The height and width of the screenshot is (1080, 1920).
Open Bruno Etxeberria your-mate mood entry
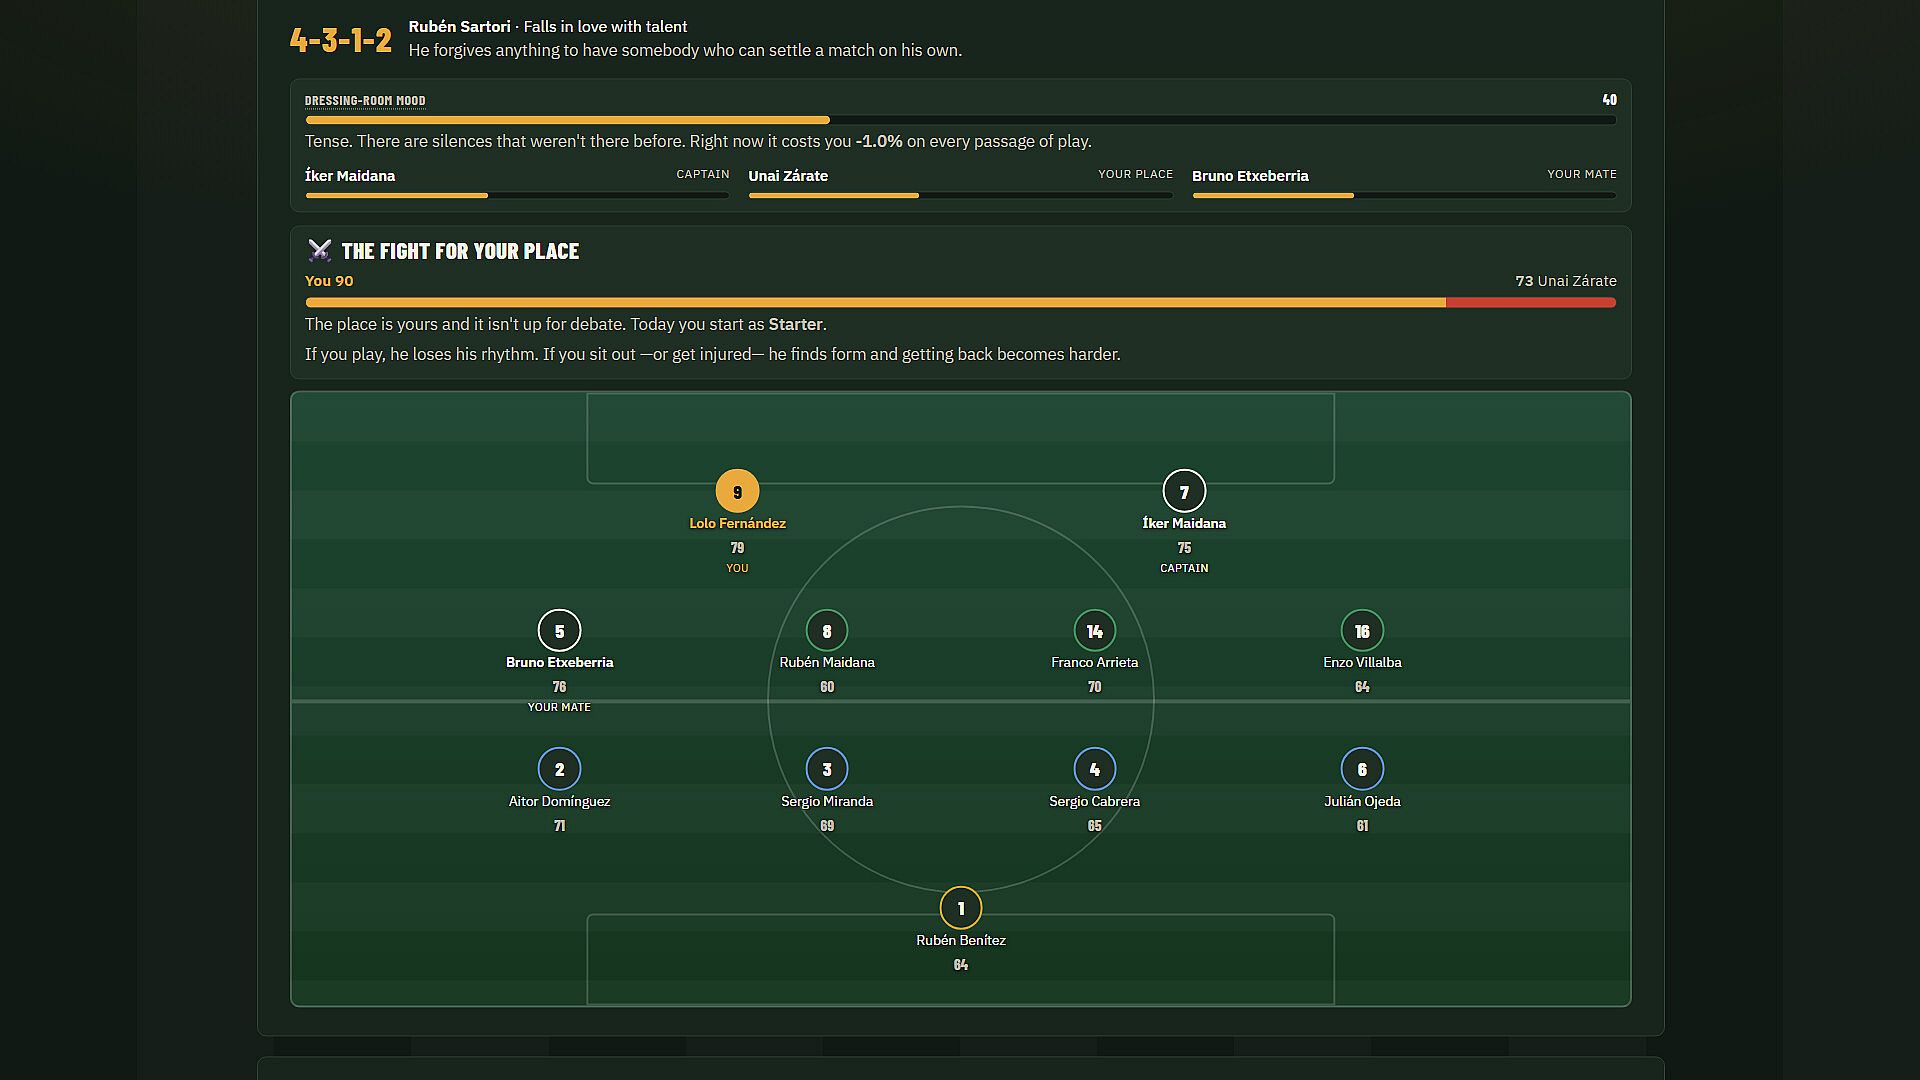click(1404, 183)
